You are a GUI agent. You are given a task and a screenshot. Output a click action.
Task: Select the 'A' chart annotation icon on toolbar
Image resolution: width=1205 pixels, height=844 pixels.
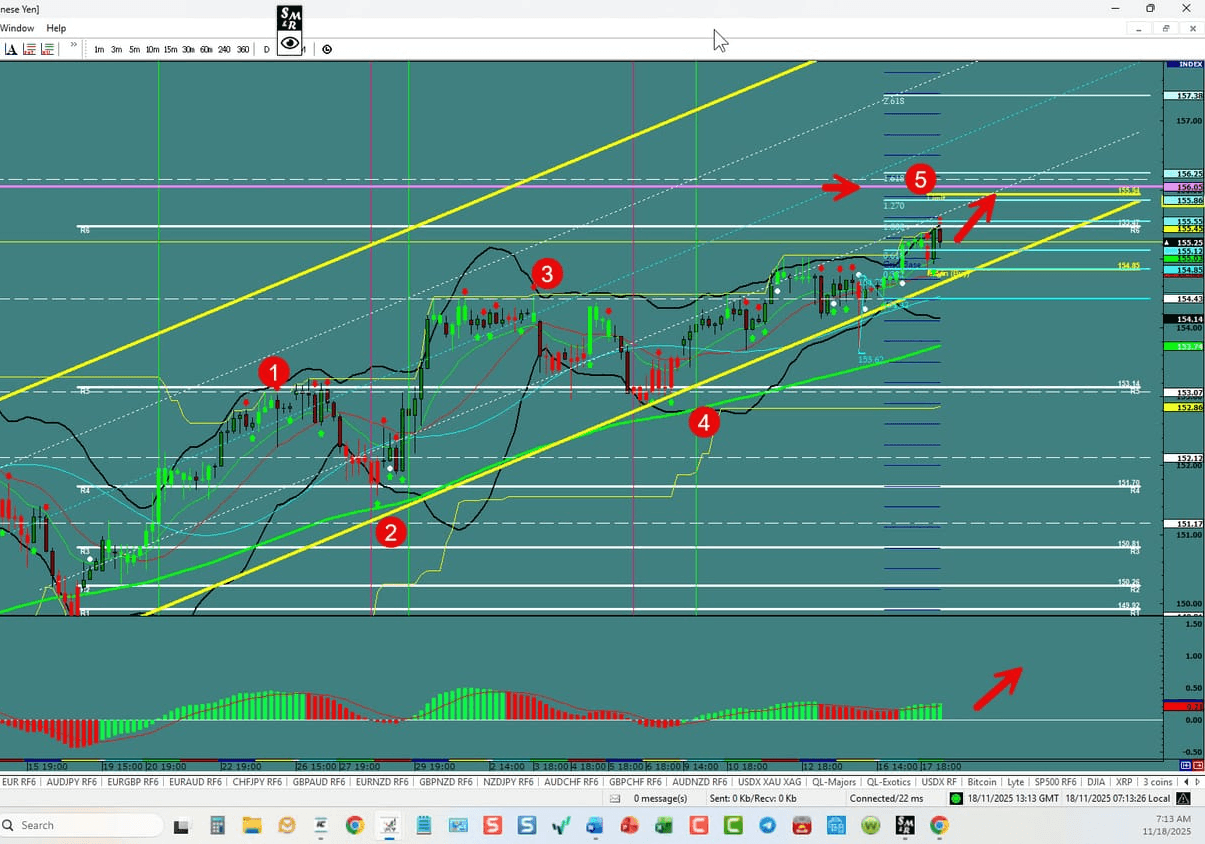pyautogui.click(x=11, y=49)
